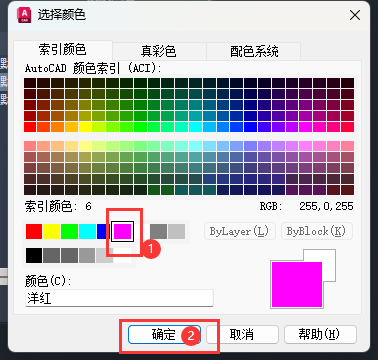Select the magenta standard color swatch
The width and height of the screenshot is (378, 360).
[x=122, y=231]
